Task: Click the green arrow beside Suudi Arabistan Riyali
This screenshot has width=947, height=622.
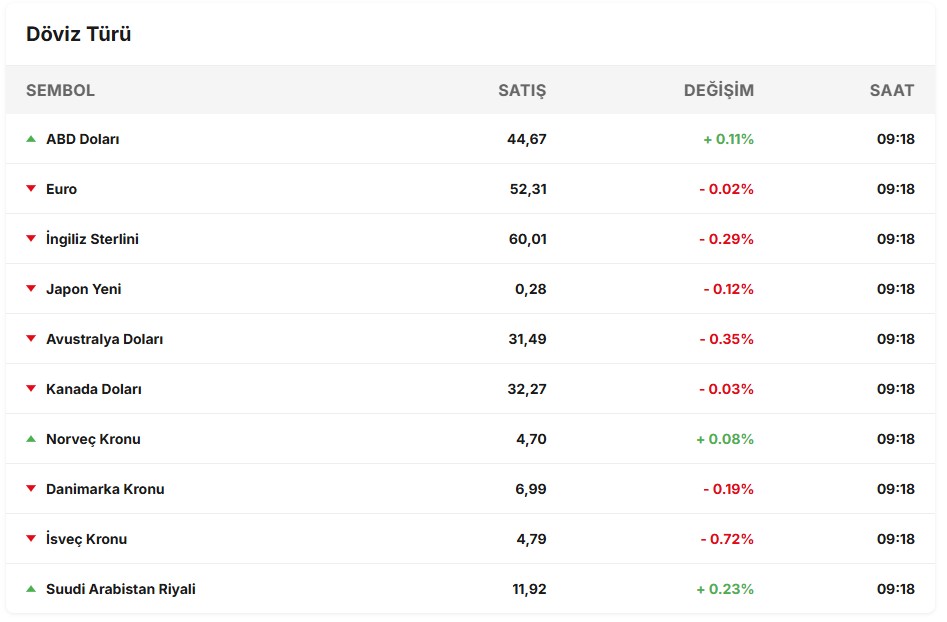Action: tap(31, 589)
